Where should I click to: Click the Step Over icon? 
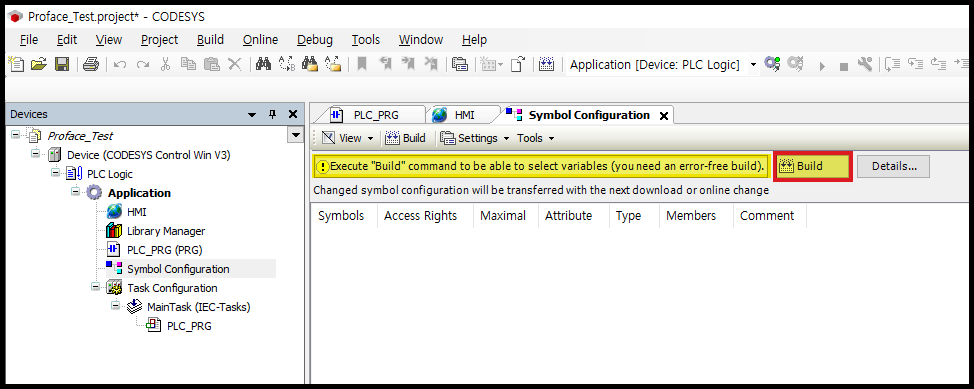[893, 64]
